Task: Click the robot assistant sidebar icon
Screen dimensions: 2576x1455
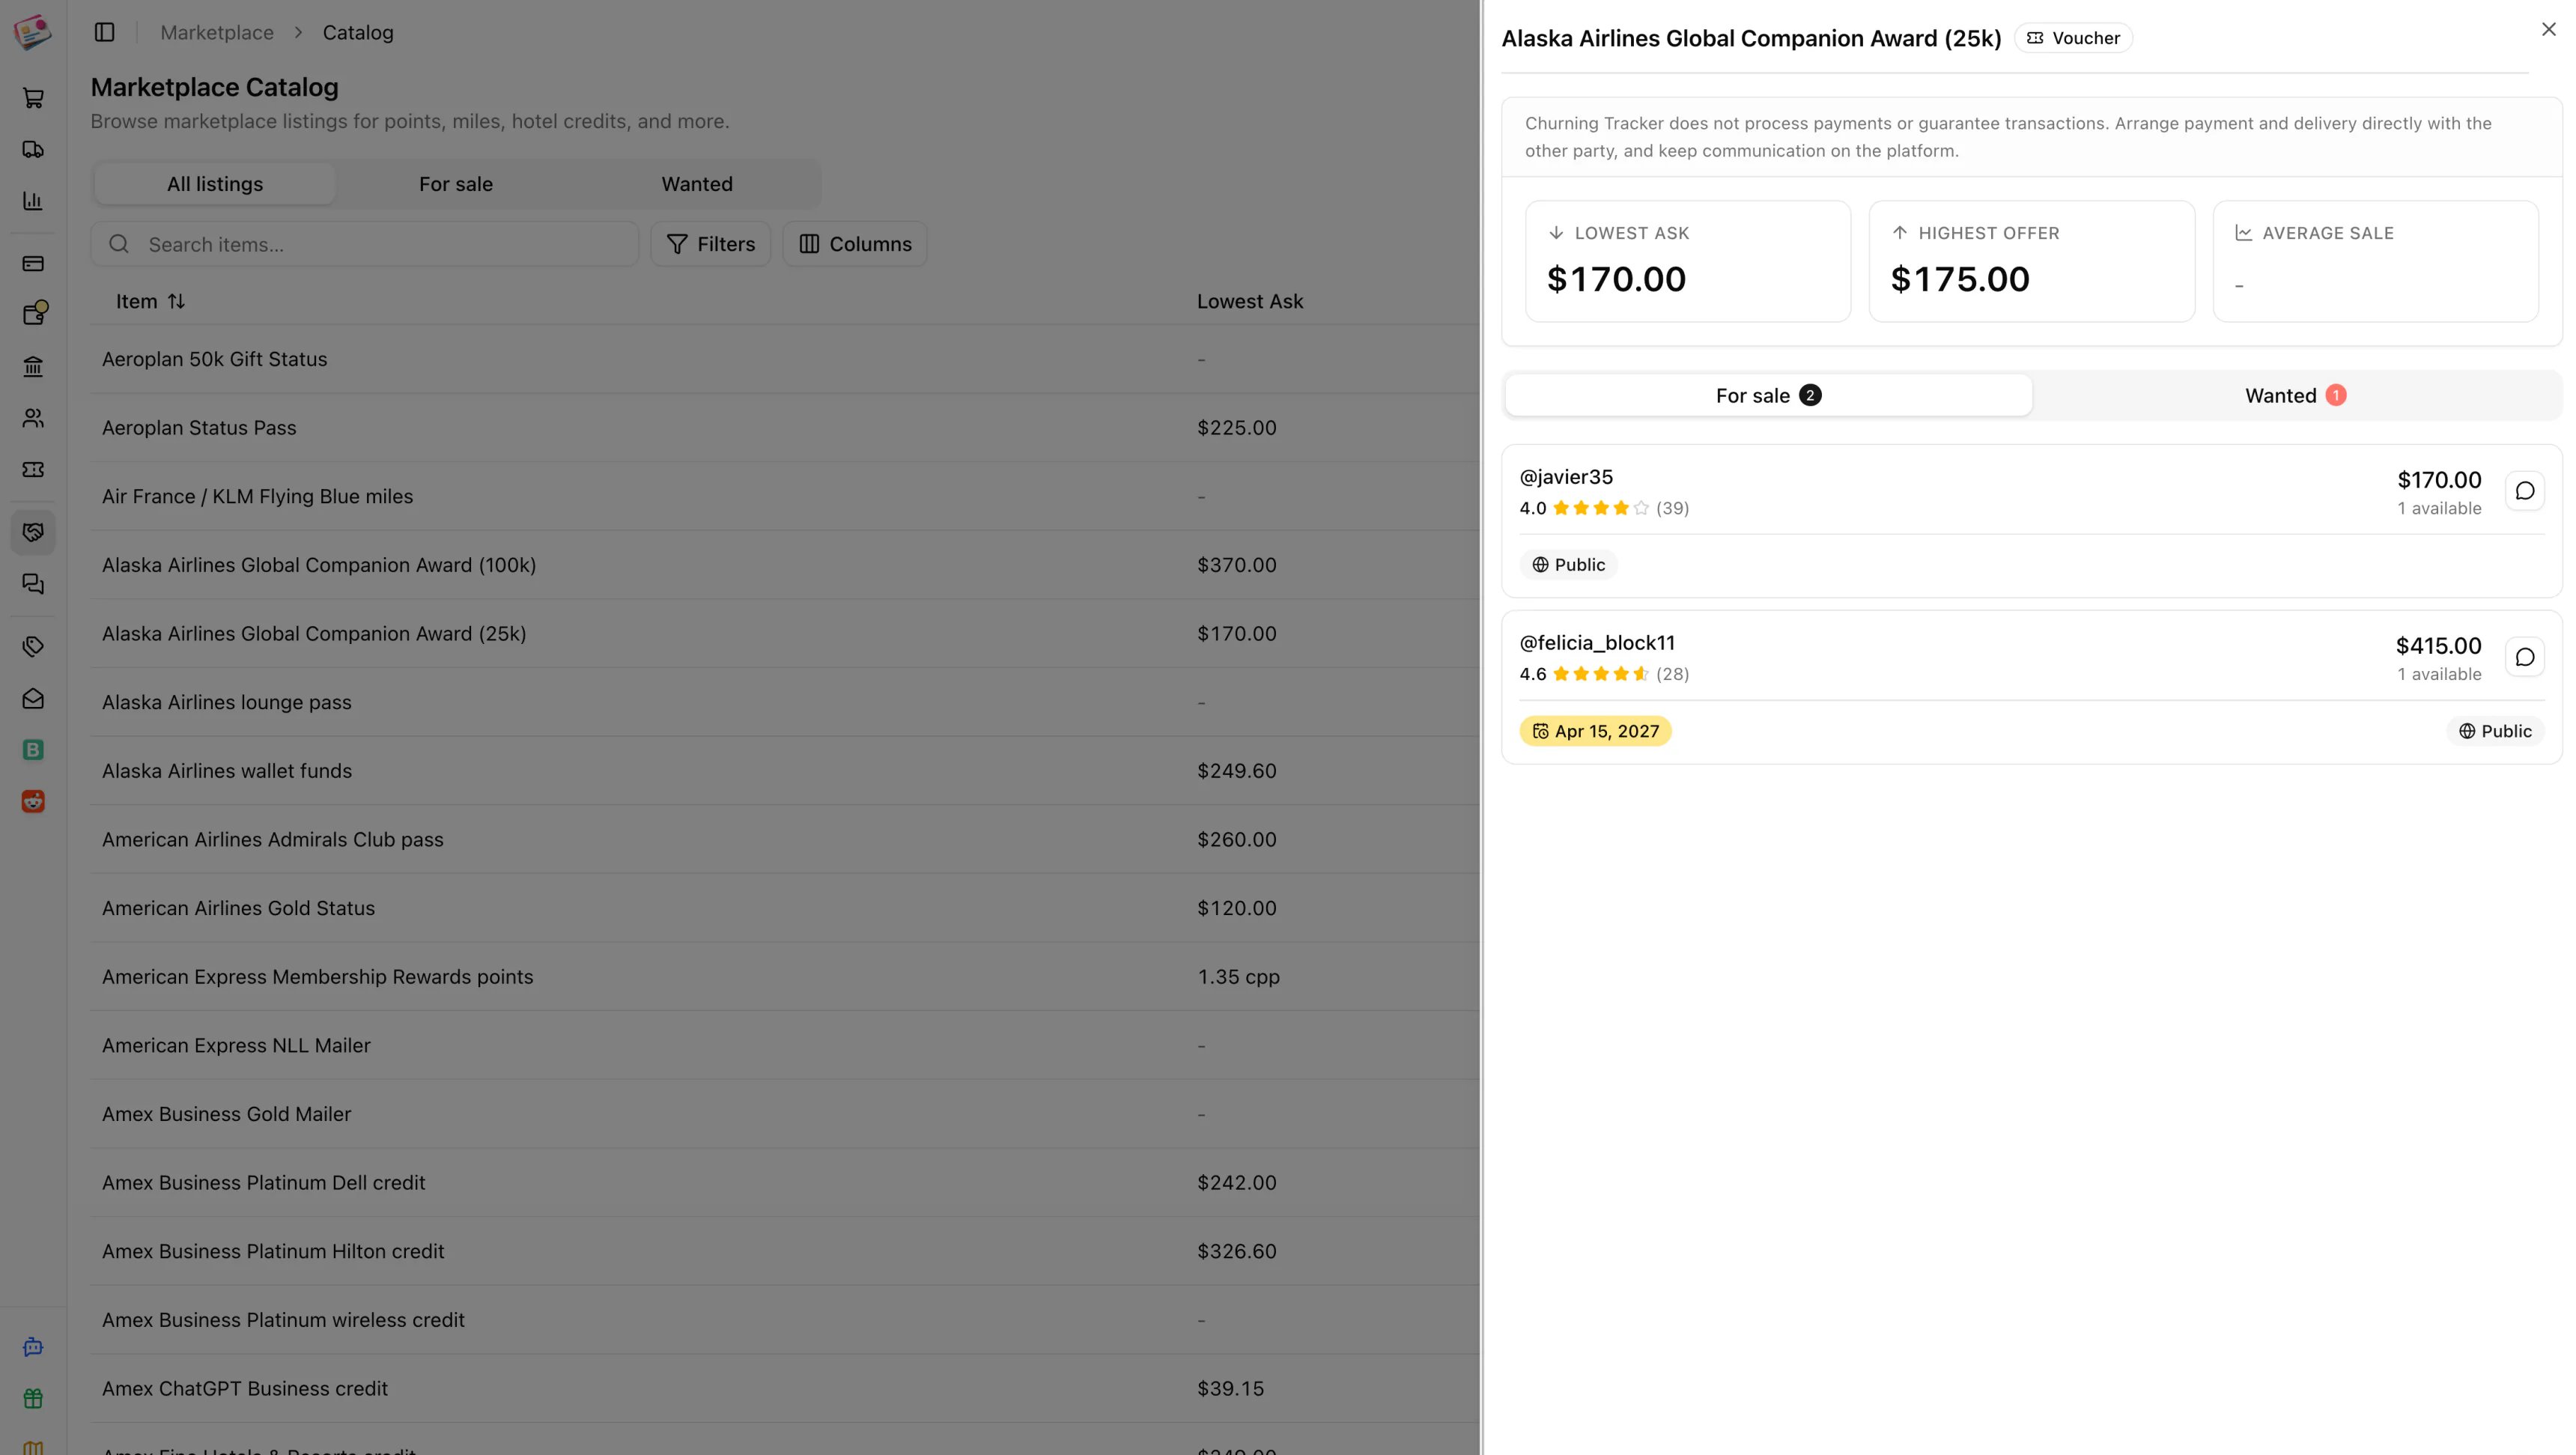Action: coord(33,1347)
